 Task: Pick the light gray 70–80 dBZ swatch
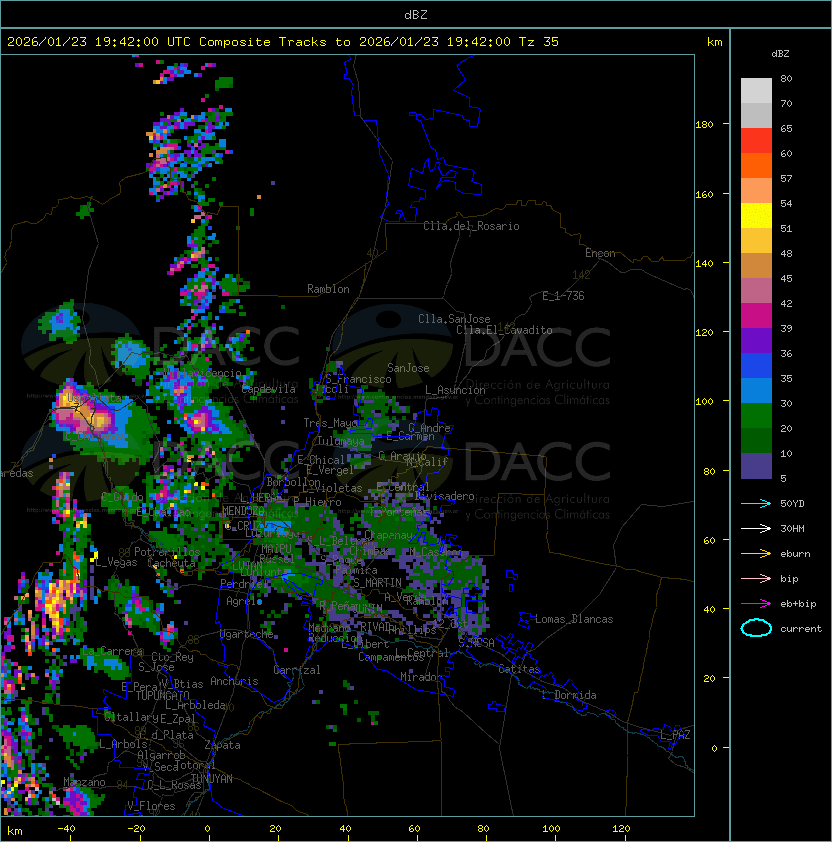(756, 90)
